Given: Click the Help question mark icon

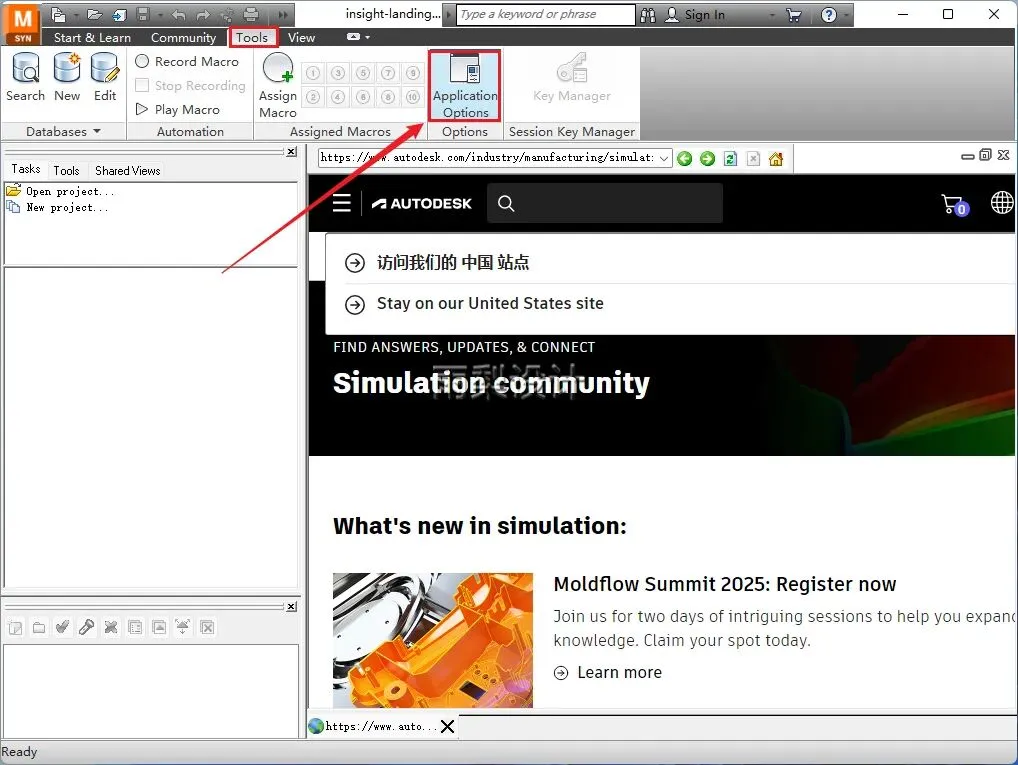Looking at the screenshot, I should coord(828,15).
